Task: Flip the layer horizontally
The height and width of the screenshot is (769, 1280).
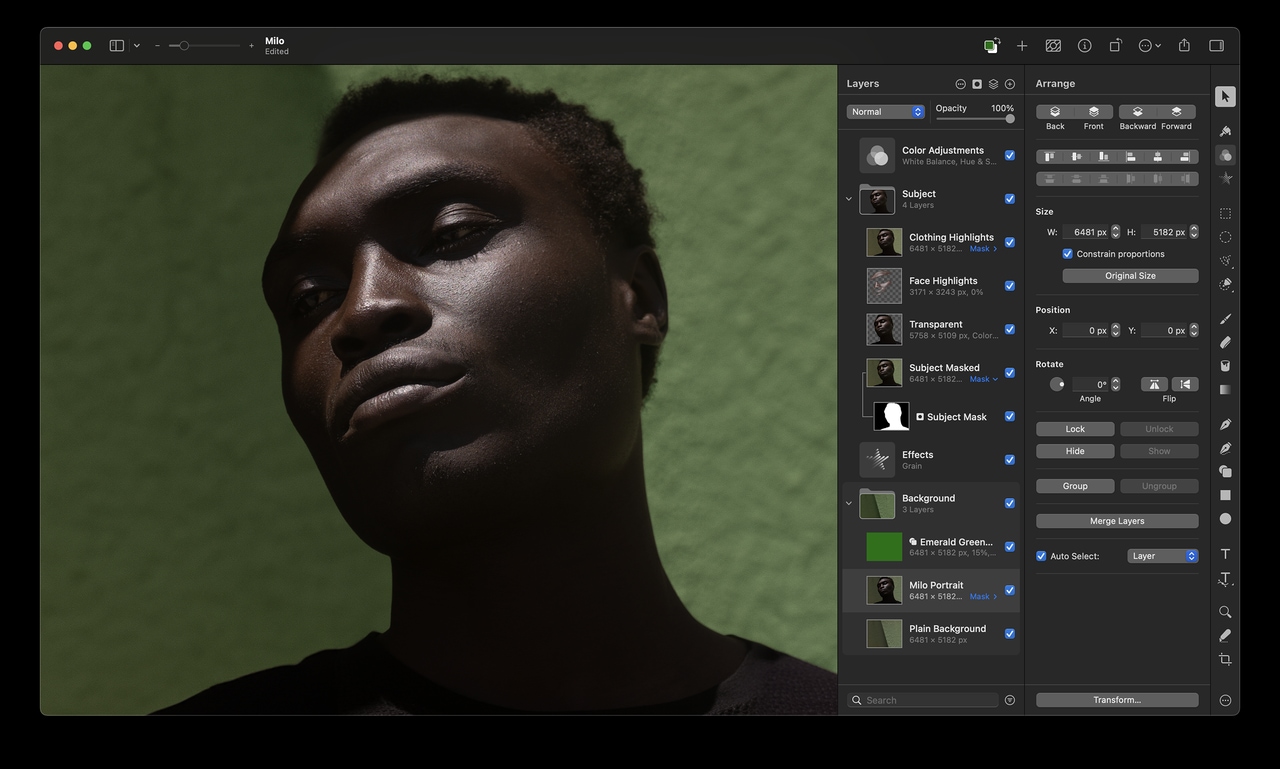Action: [1154, 384]
